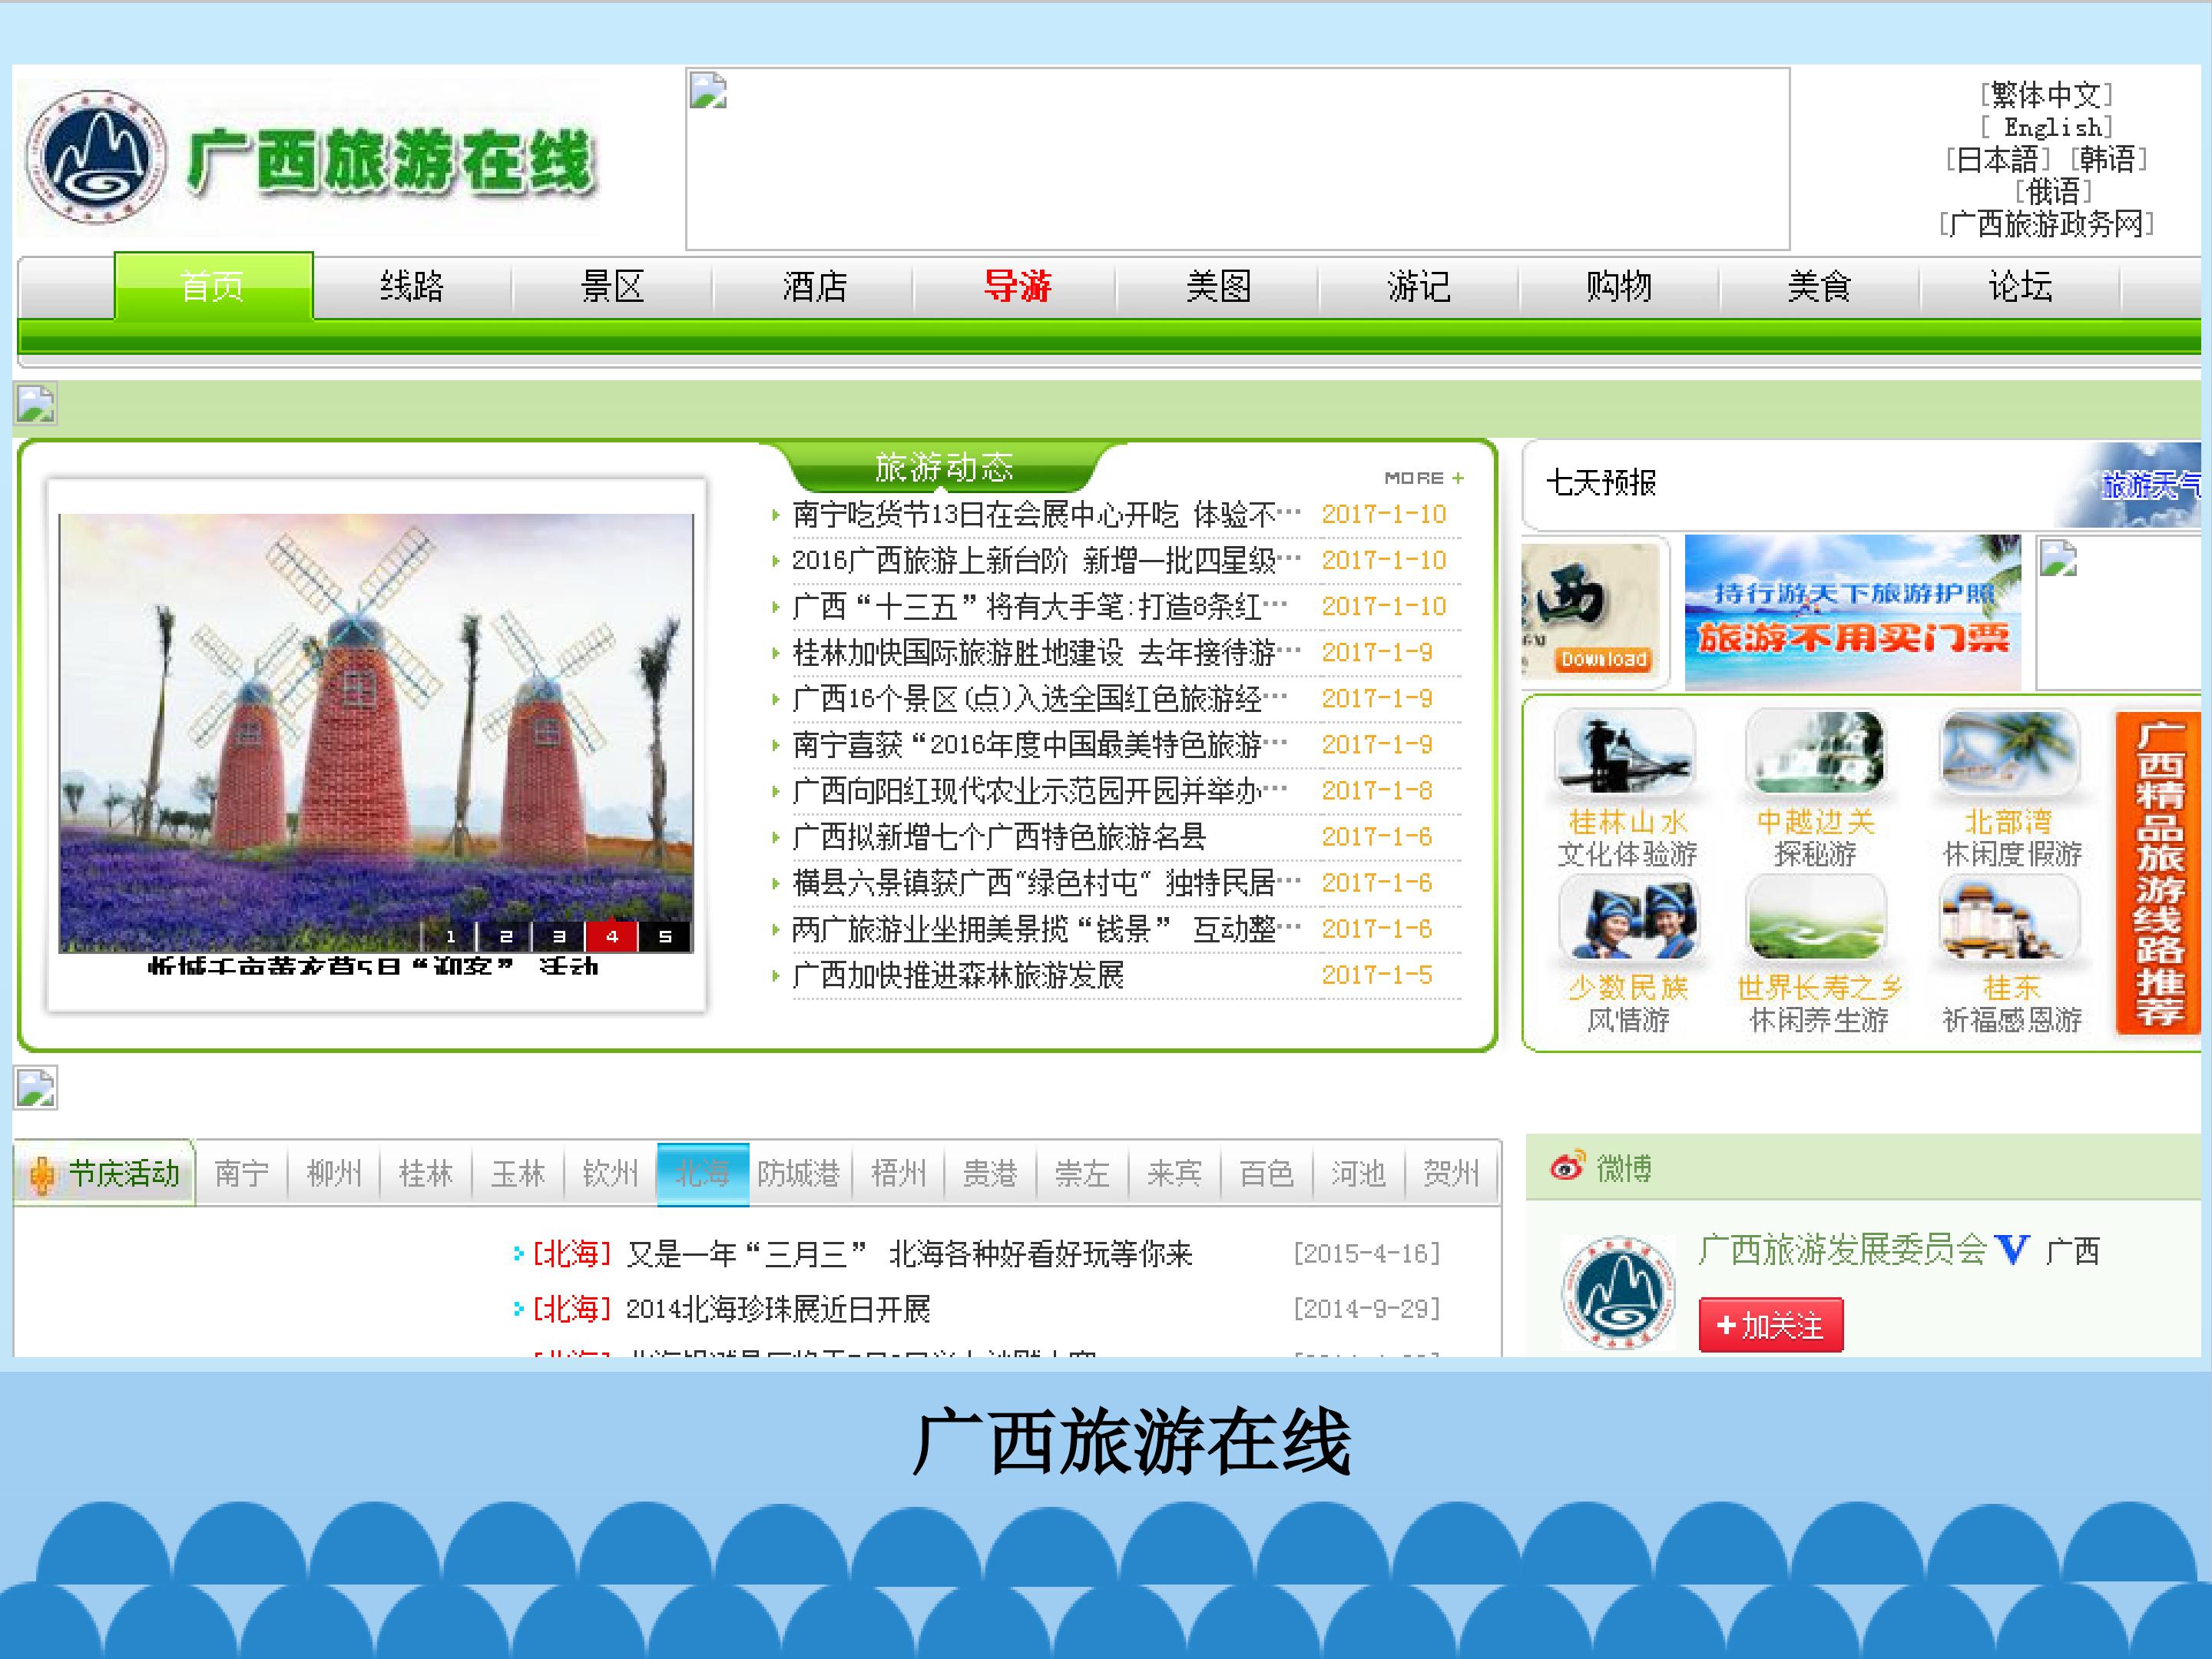Open 北部湾 休闲度假游 palm tree icon
Viewport: 2212px width, 1659px height.
click(2010, 752)
